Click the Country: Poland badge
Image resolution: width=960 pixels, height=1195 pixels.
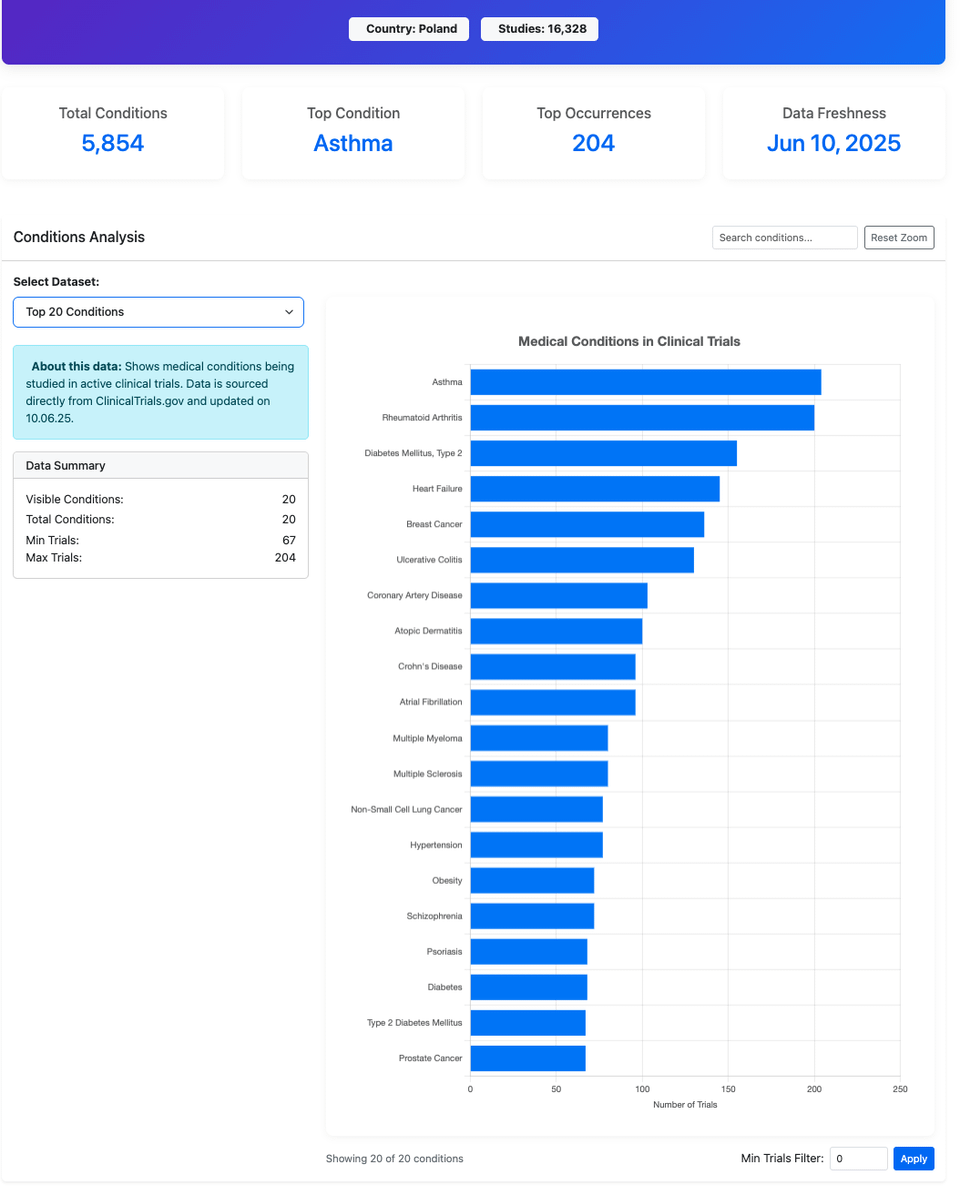pyautogui.click(x=409, y=29)
